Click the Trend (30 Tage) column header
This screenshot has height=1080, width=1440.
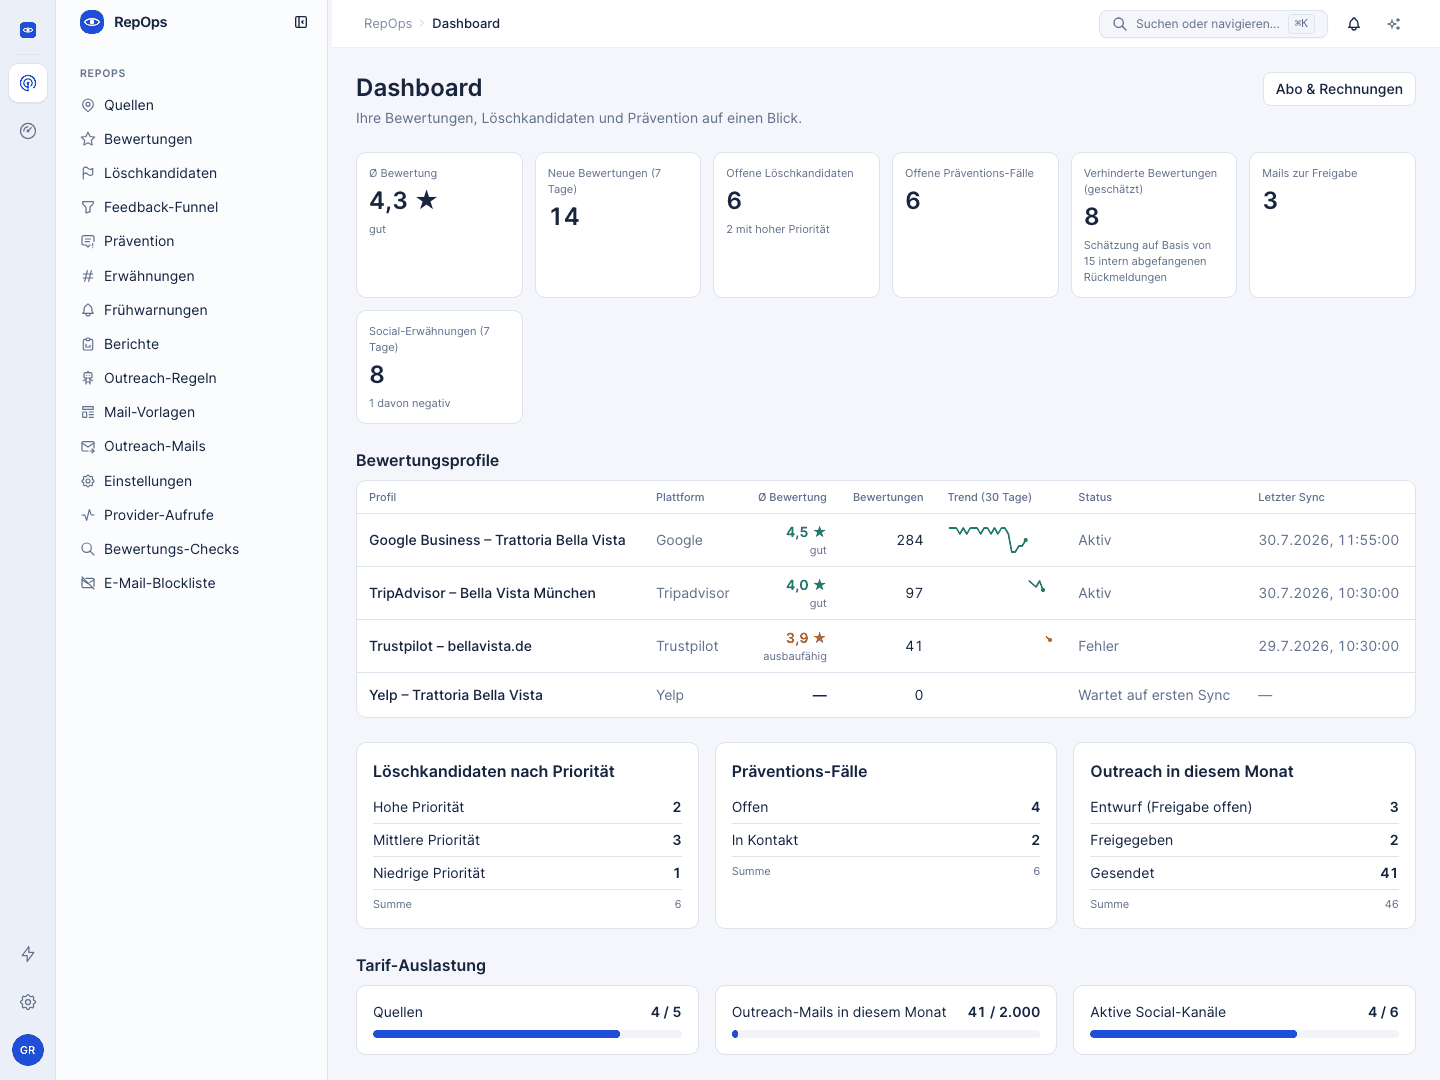click(990, 497)
